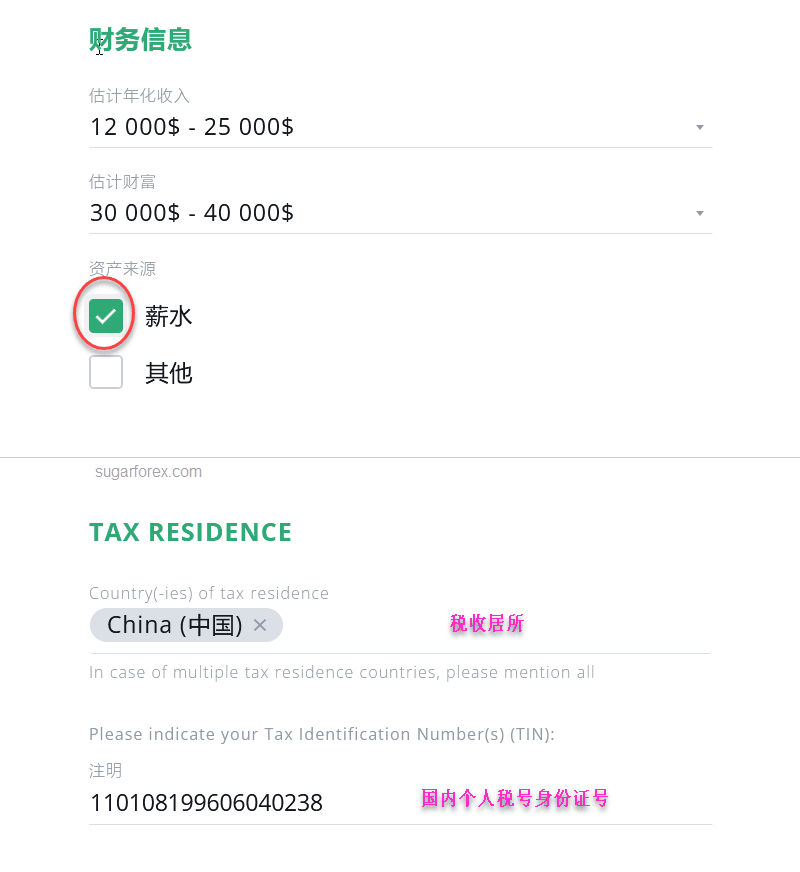Click the 财务信息 section heading
800x872 pixels.
pos(140,40)
